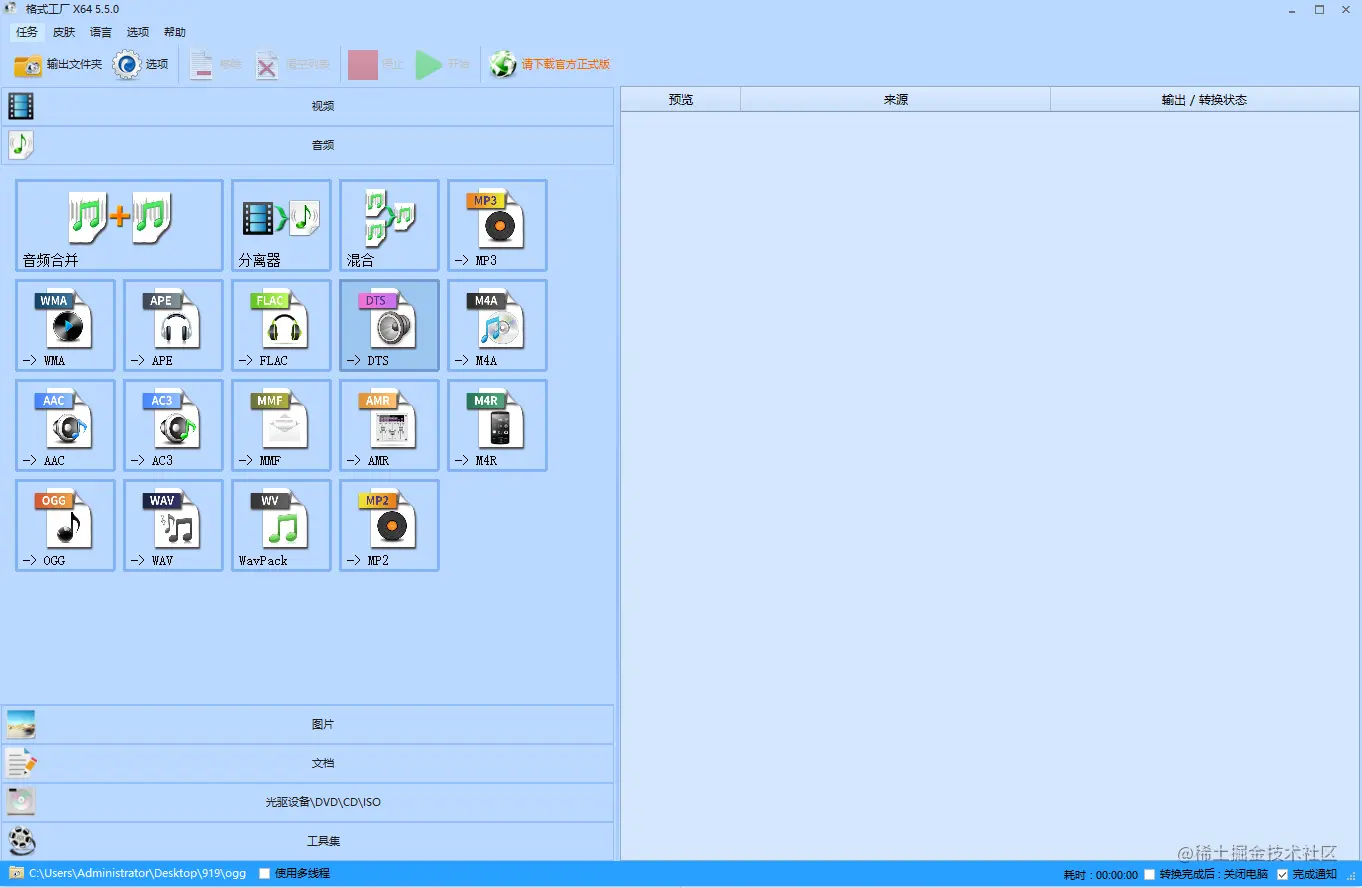Click the 输出 / 转换状态 column header
This screenshot has height=888, width=1362.
point(1205,99)
